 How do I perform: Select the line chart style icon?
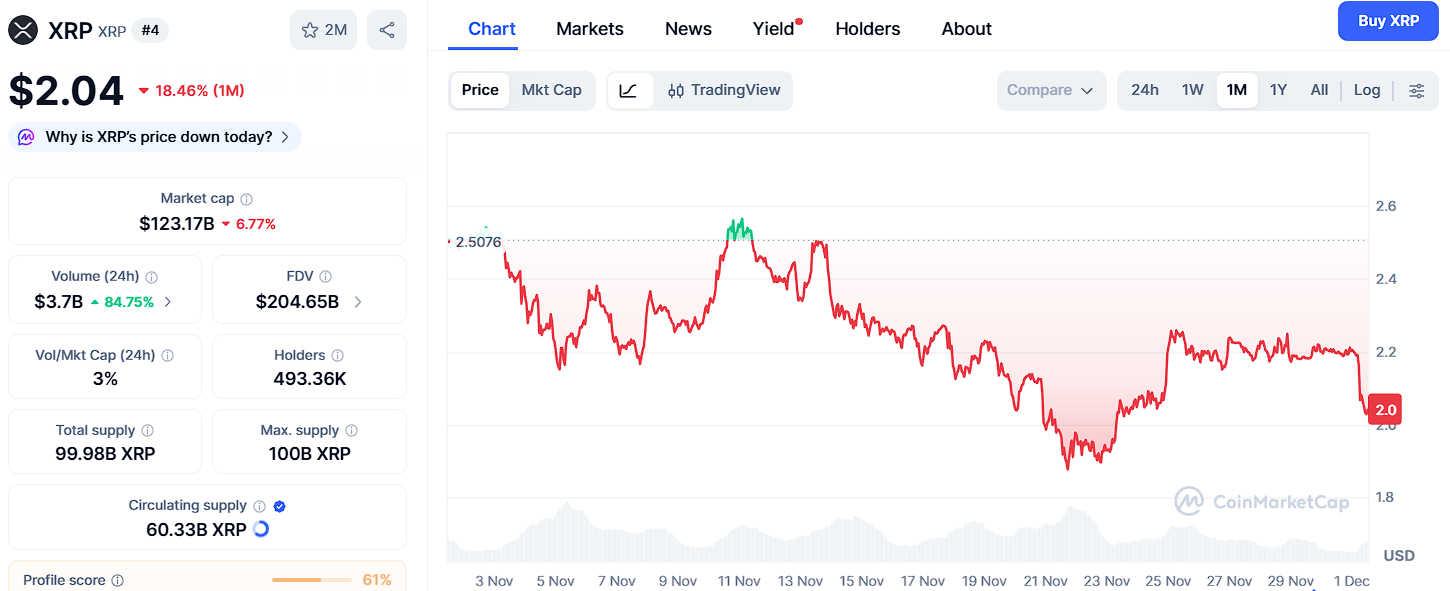629,90
